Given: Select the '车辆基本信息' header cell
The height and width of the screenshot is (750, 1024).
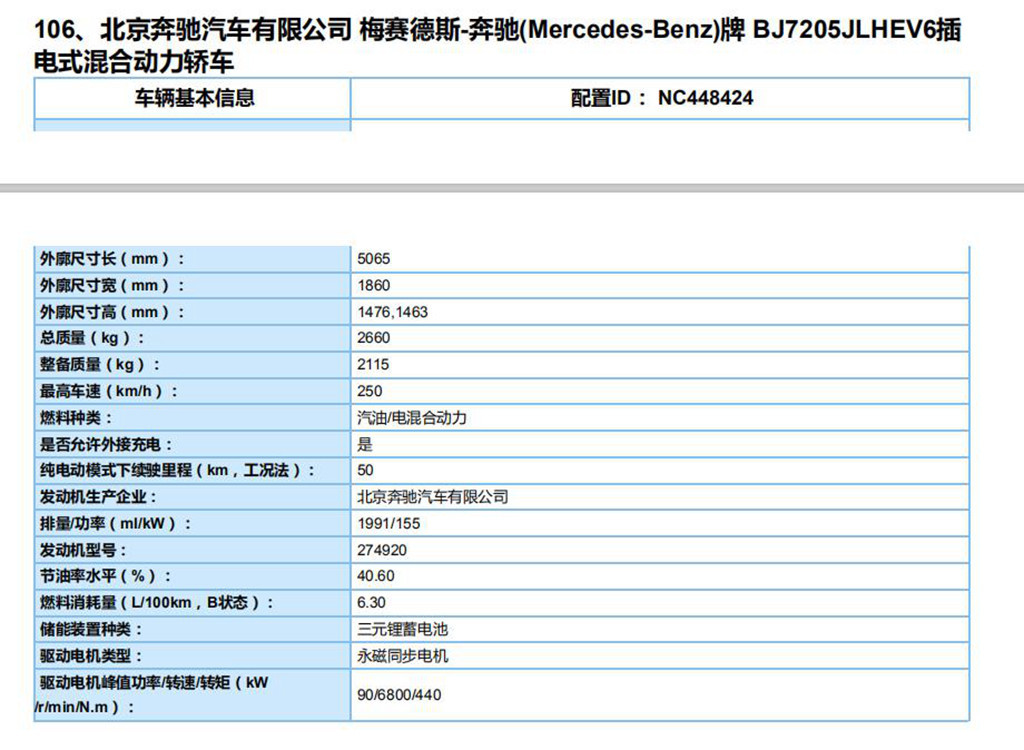Looking at the screenshot, I should pyautogui.click(x=193, y=98).
